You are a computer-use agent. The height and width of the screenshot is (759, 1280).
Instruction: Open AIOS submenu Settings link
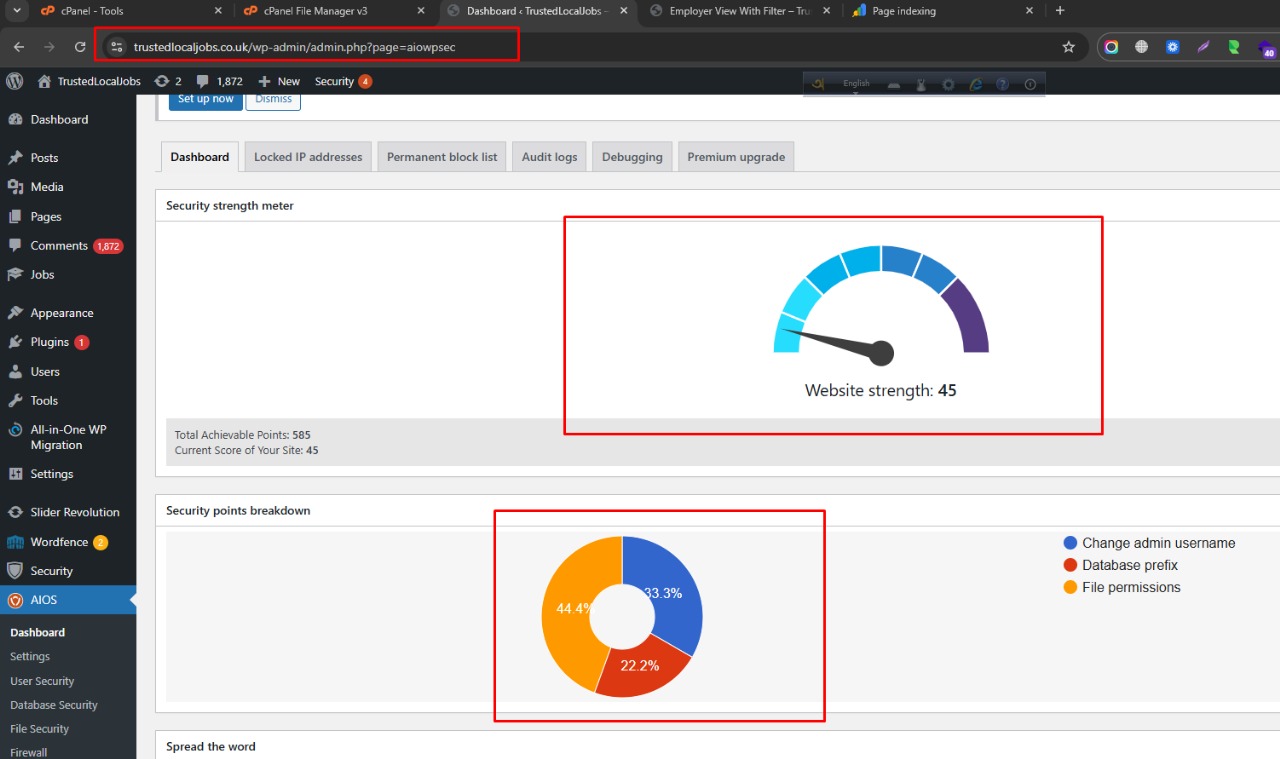coord(30,656)
